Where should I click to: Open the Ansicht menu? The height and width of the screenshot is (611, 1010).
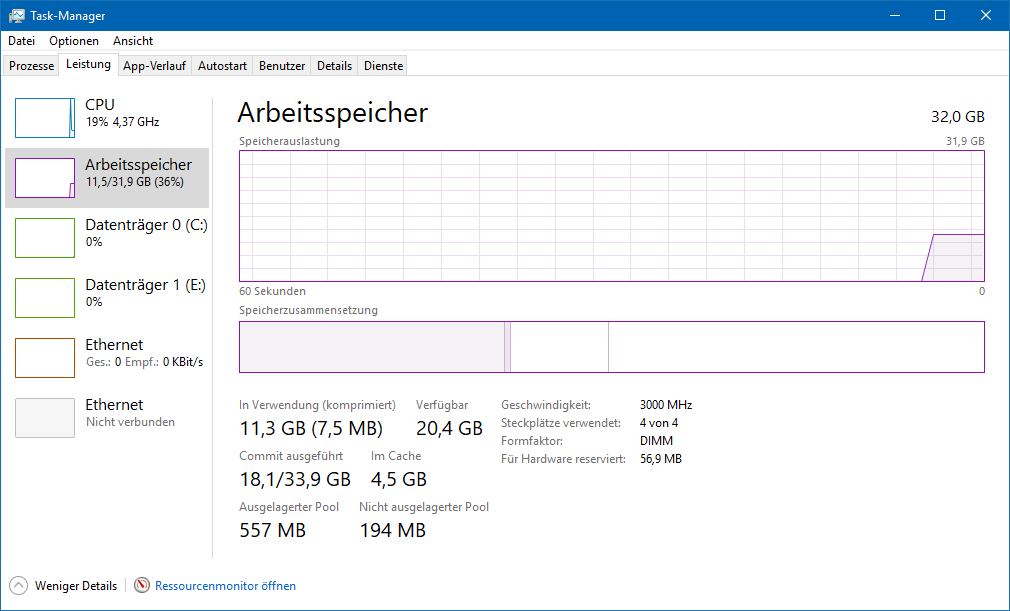[133, 41]
